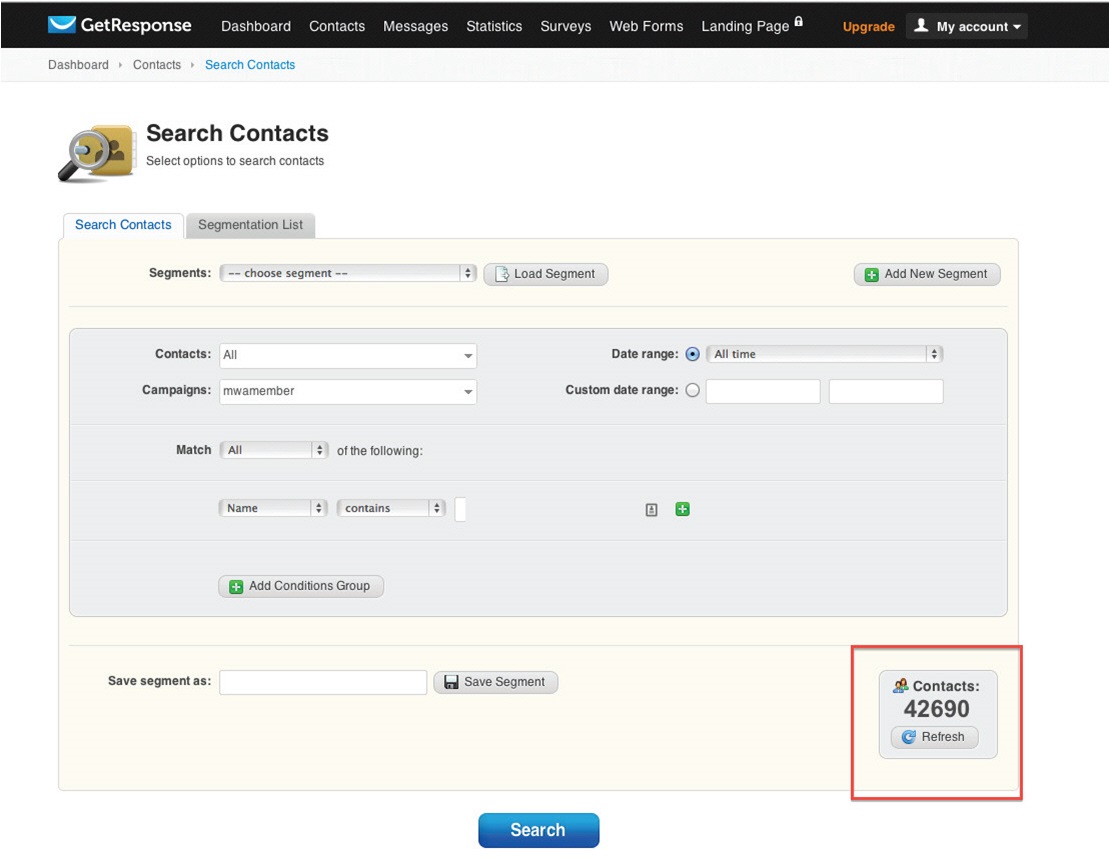Expand the My account dropdown
The height and width of the screenshot is (864, 1110).
click(966, 26)
